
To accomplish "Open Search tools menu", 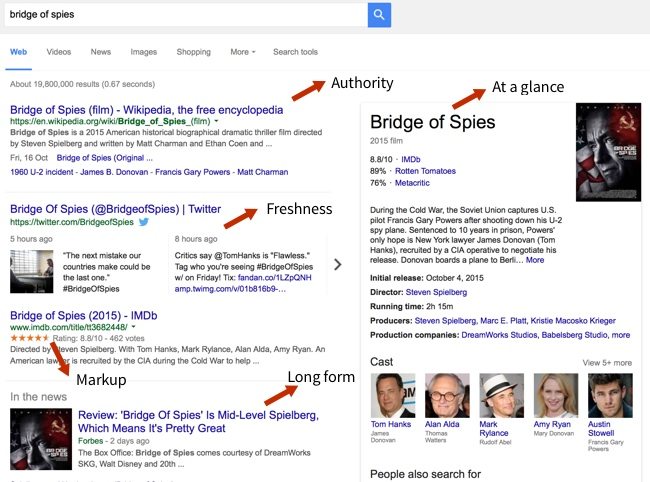I will (295, 52).
